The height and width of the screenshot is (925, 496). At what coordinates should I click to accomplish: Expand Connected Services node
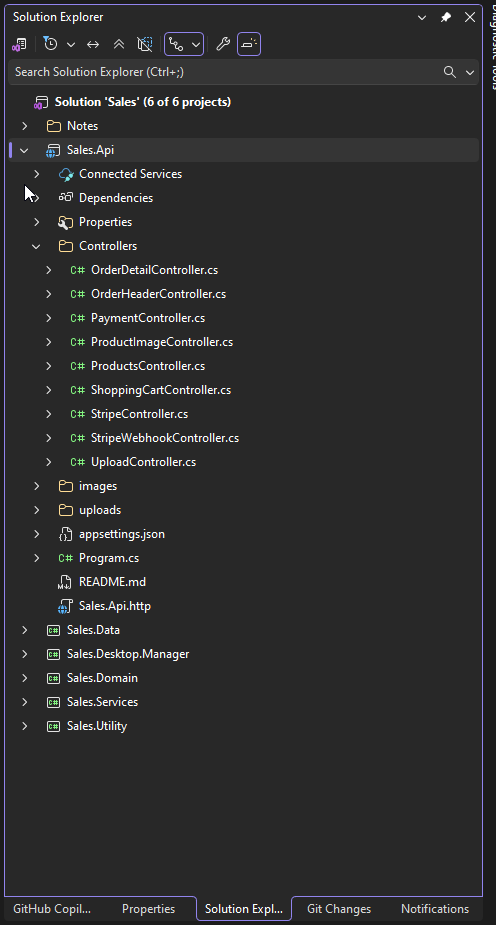pos(37,174)
